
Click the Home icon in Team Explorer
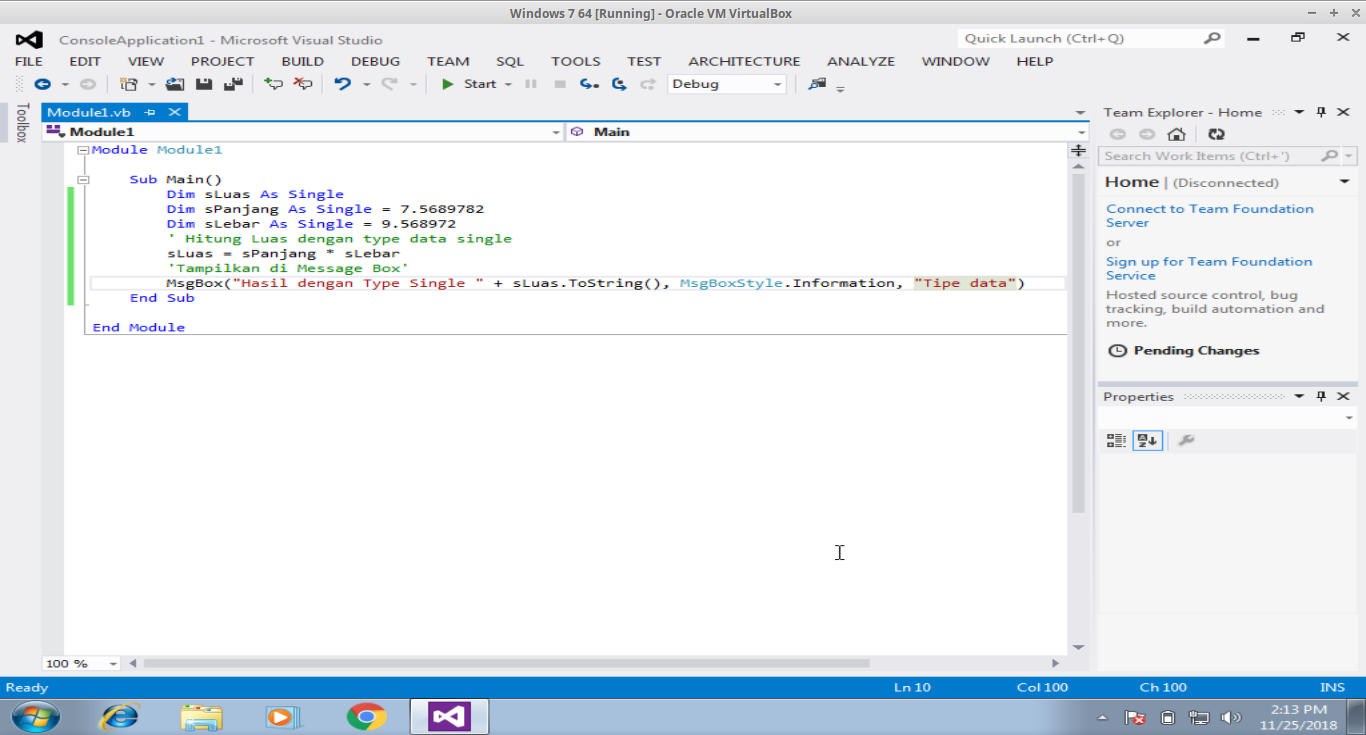click(x=1177, y=133)
